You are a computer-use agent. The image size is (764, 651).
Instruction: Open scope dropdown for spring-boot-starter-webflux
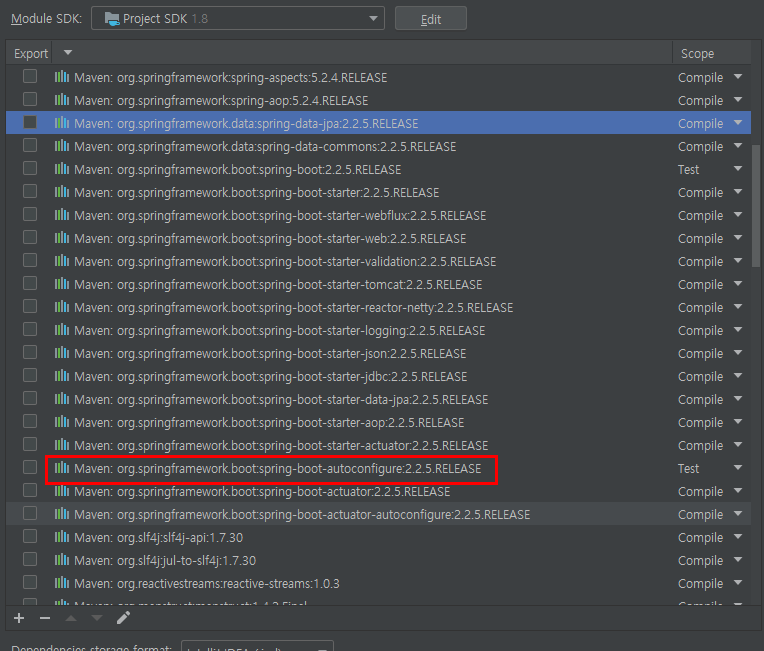point(738,215)
